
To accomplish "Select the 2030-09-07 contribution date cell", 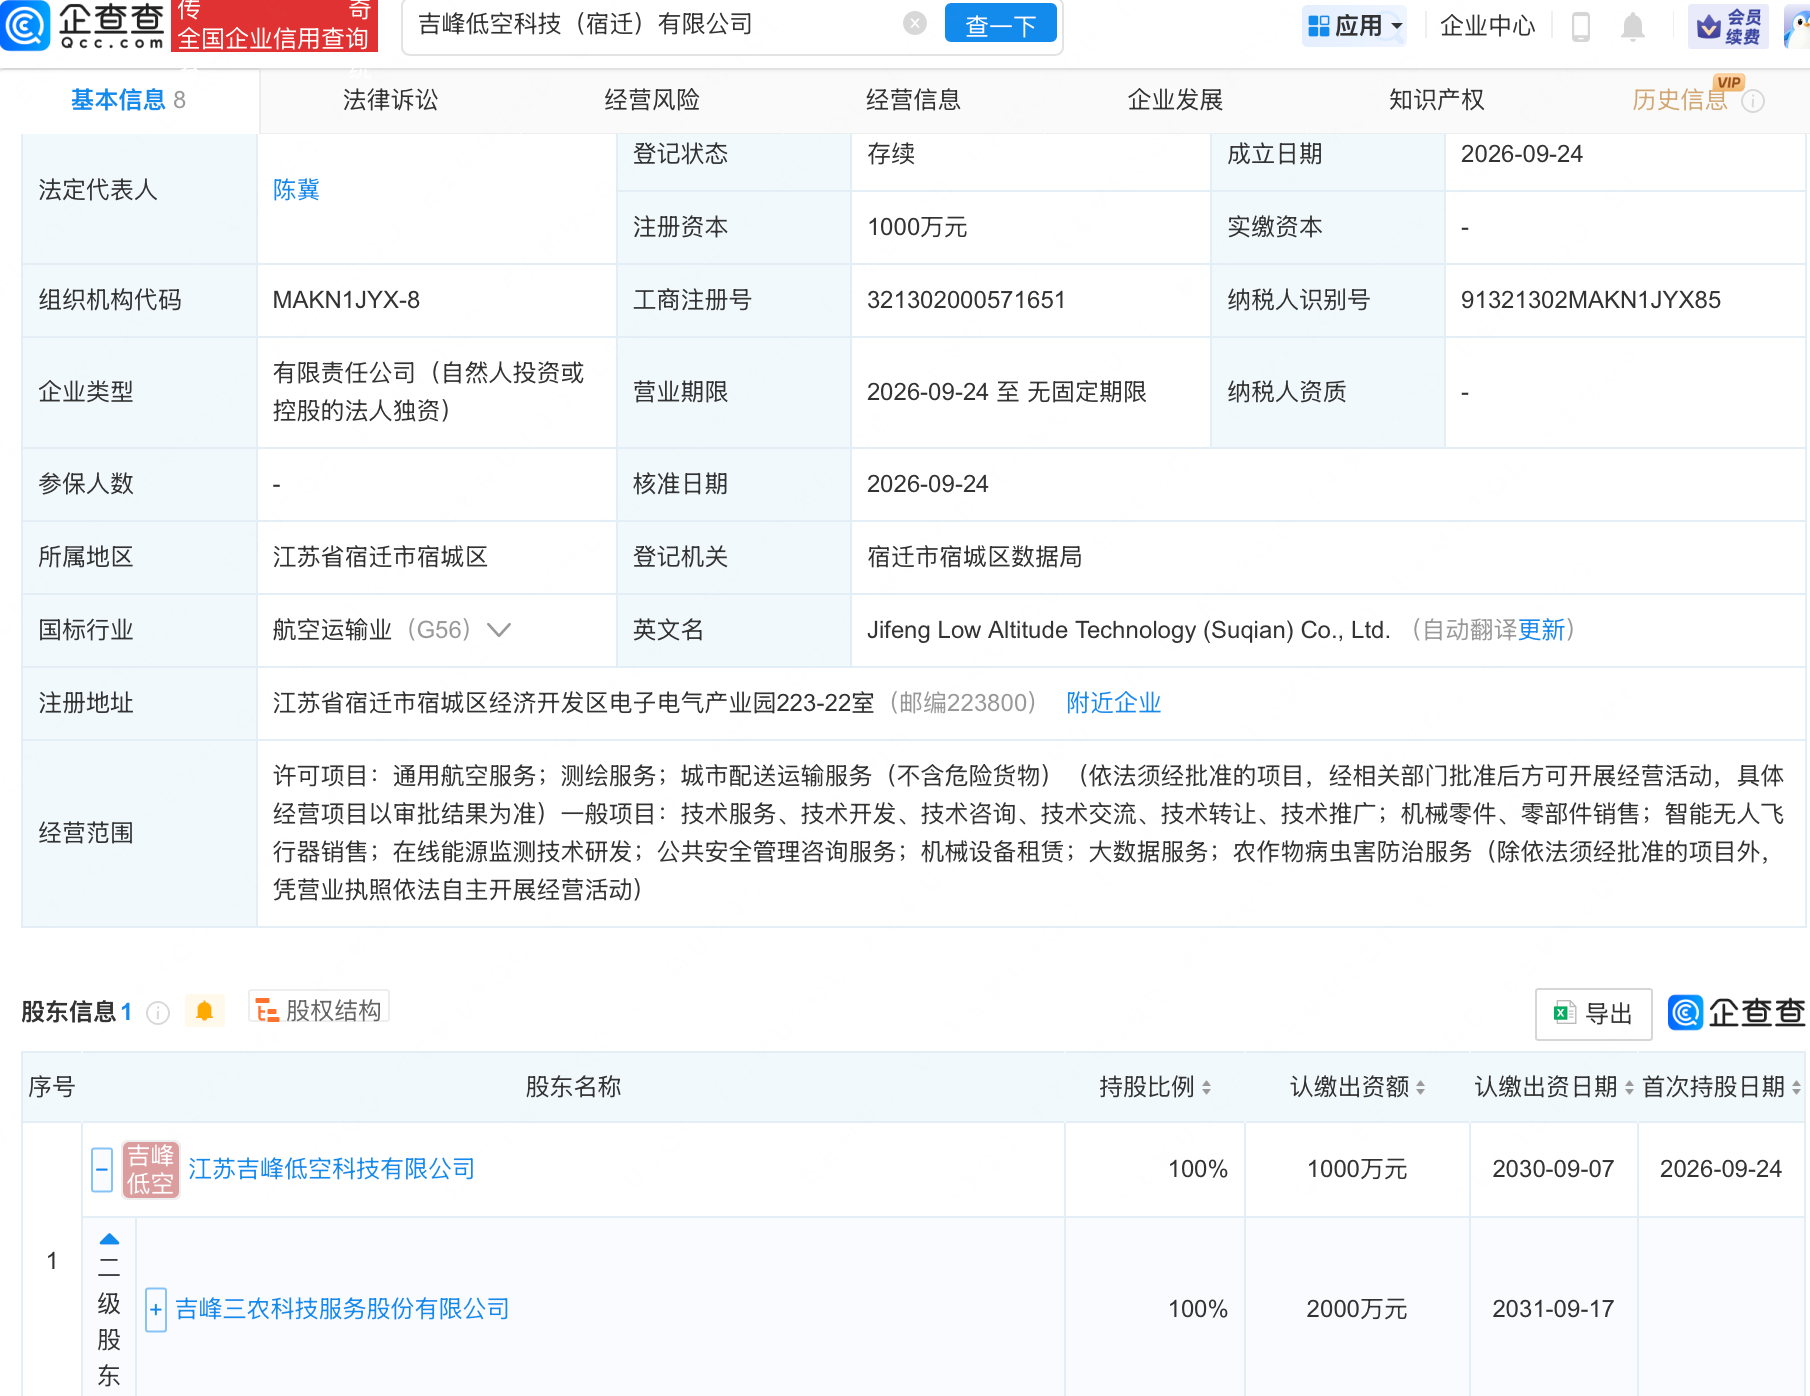I will point(1553,1169).
